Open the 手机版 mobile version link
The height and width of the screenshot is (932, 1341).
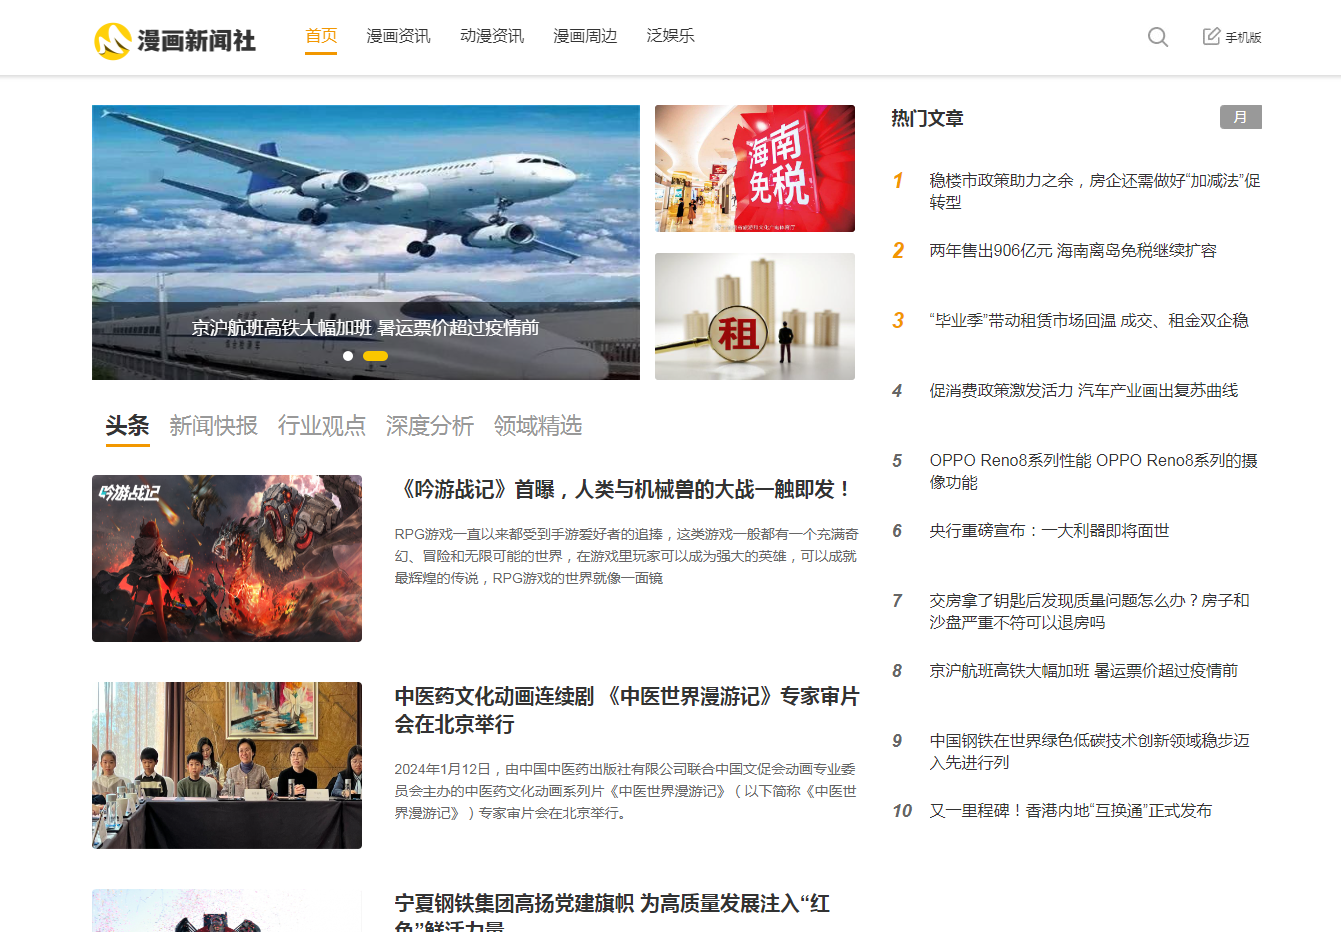point(1232,37)
